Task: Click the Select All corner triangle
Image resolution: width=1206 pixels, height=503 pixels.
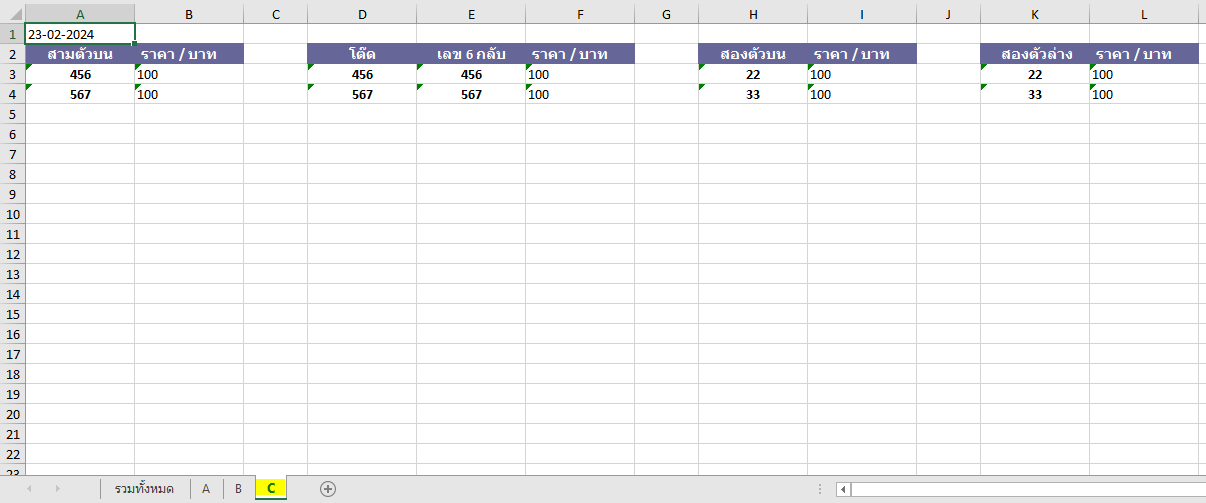Action: pyautogui.click(x=11, y=14)
